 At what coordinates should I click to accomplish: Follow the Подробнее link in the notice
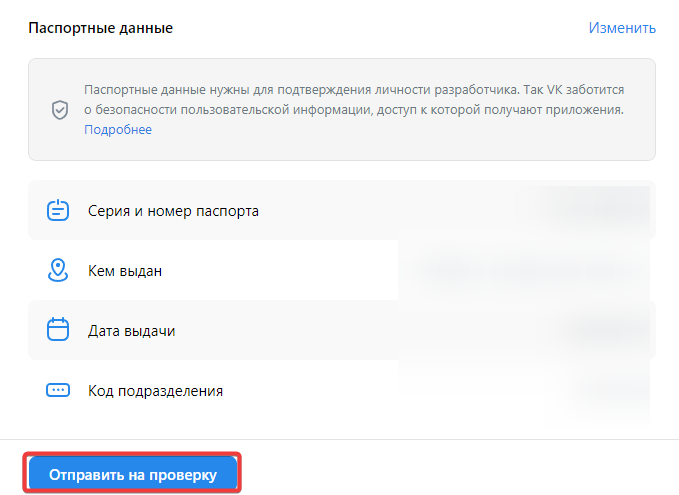coord(118,129)
